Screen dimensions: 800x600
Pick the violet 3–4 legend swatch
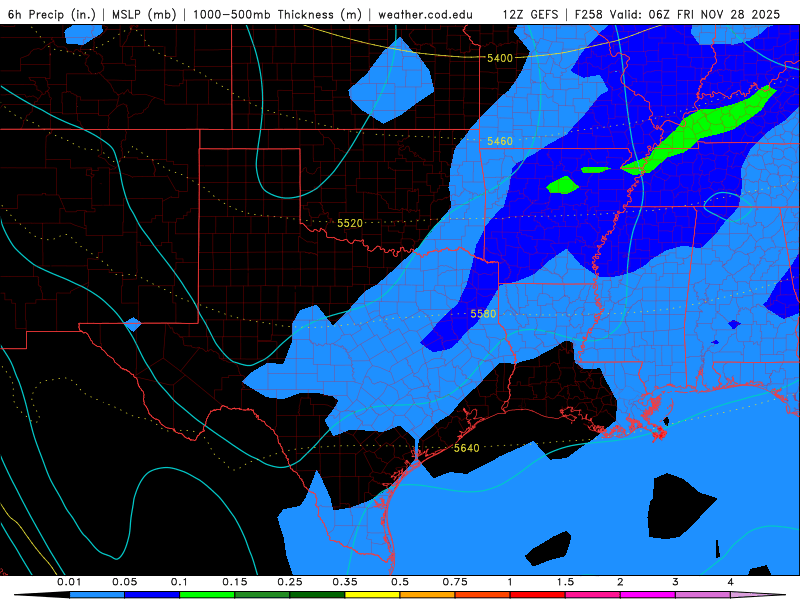[703, 595]
